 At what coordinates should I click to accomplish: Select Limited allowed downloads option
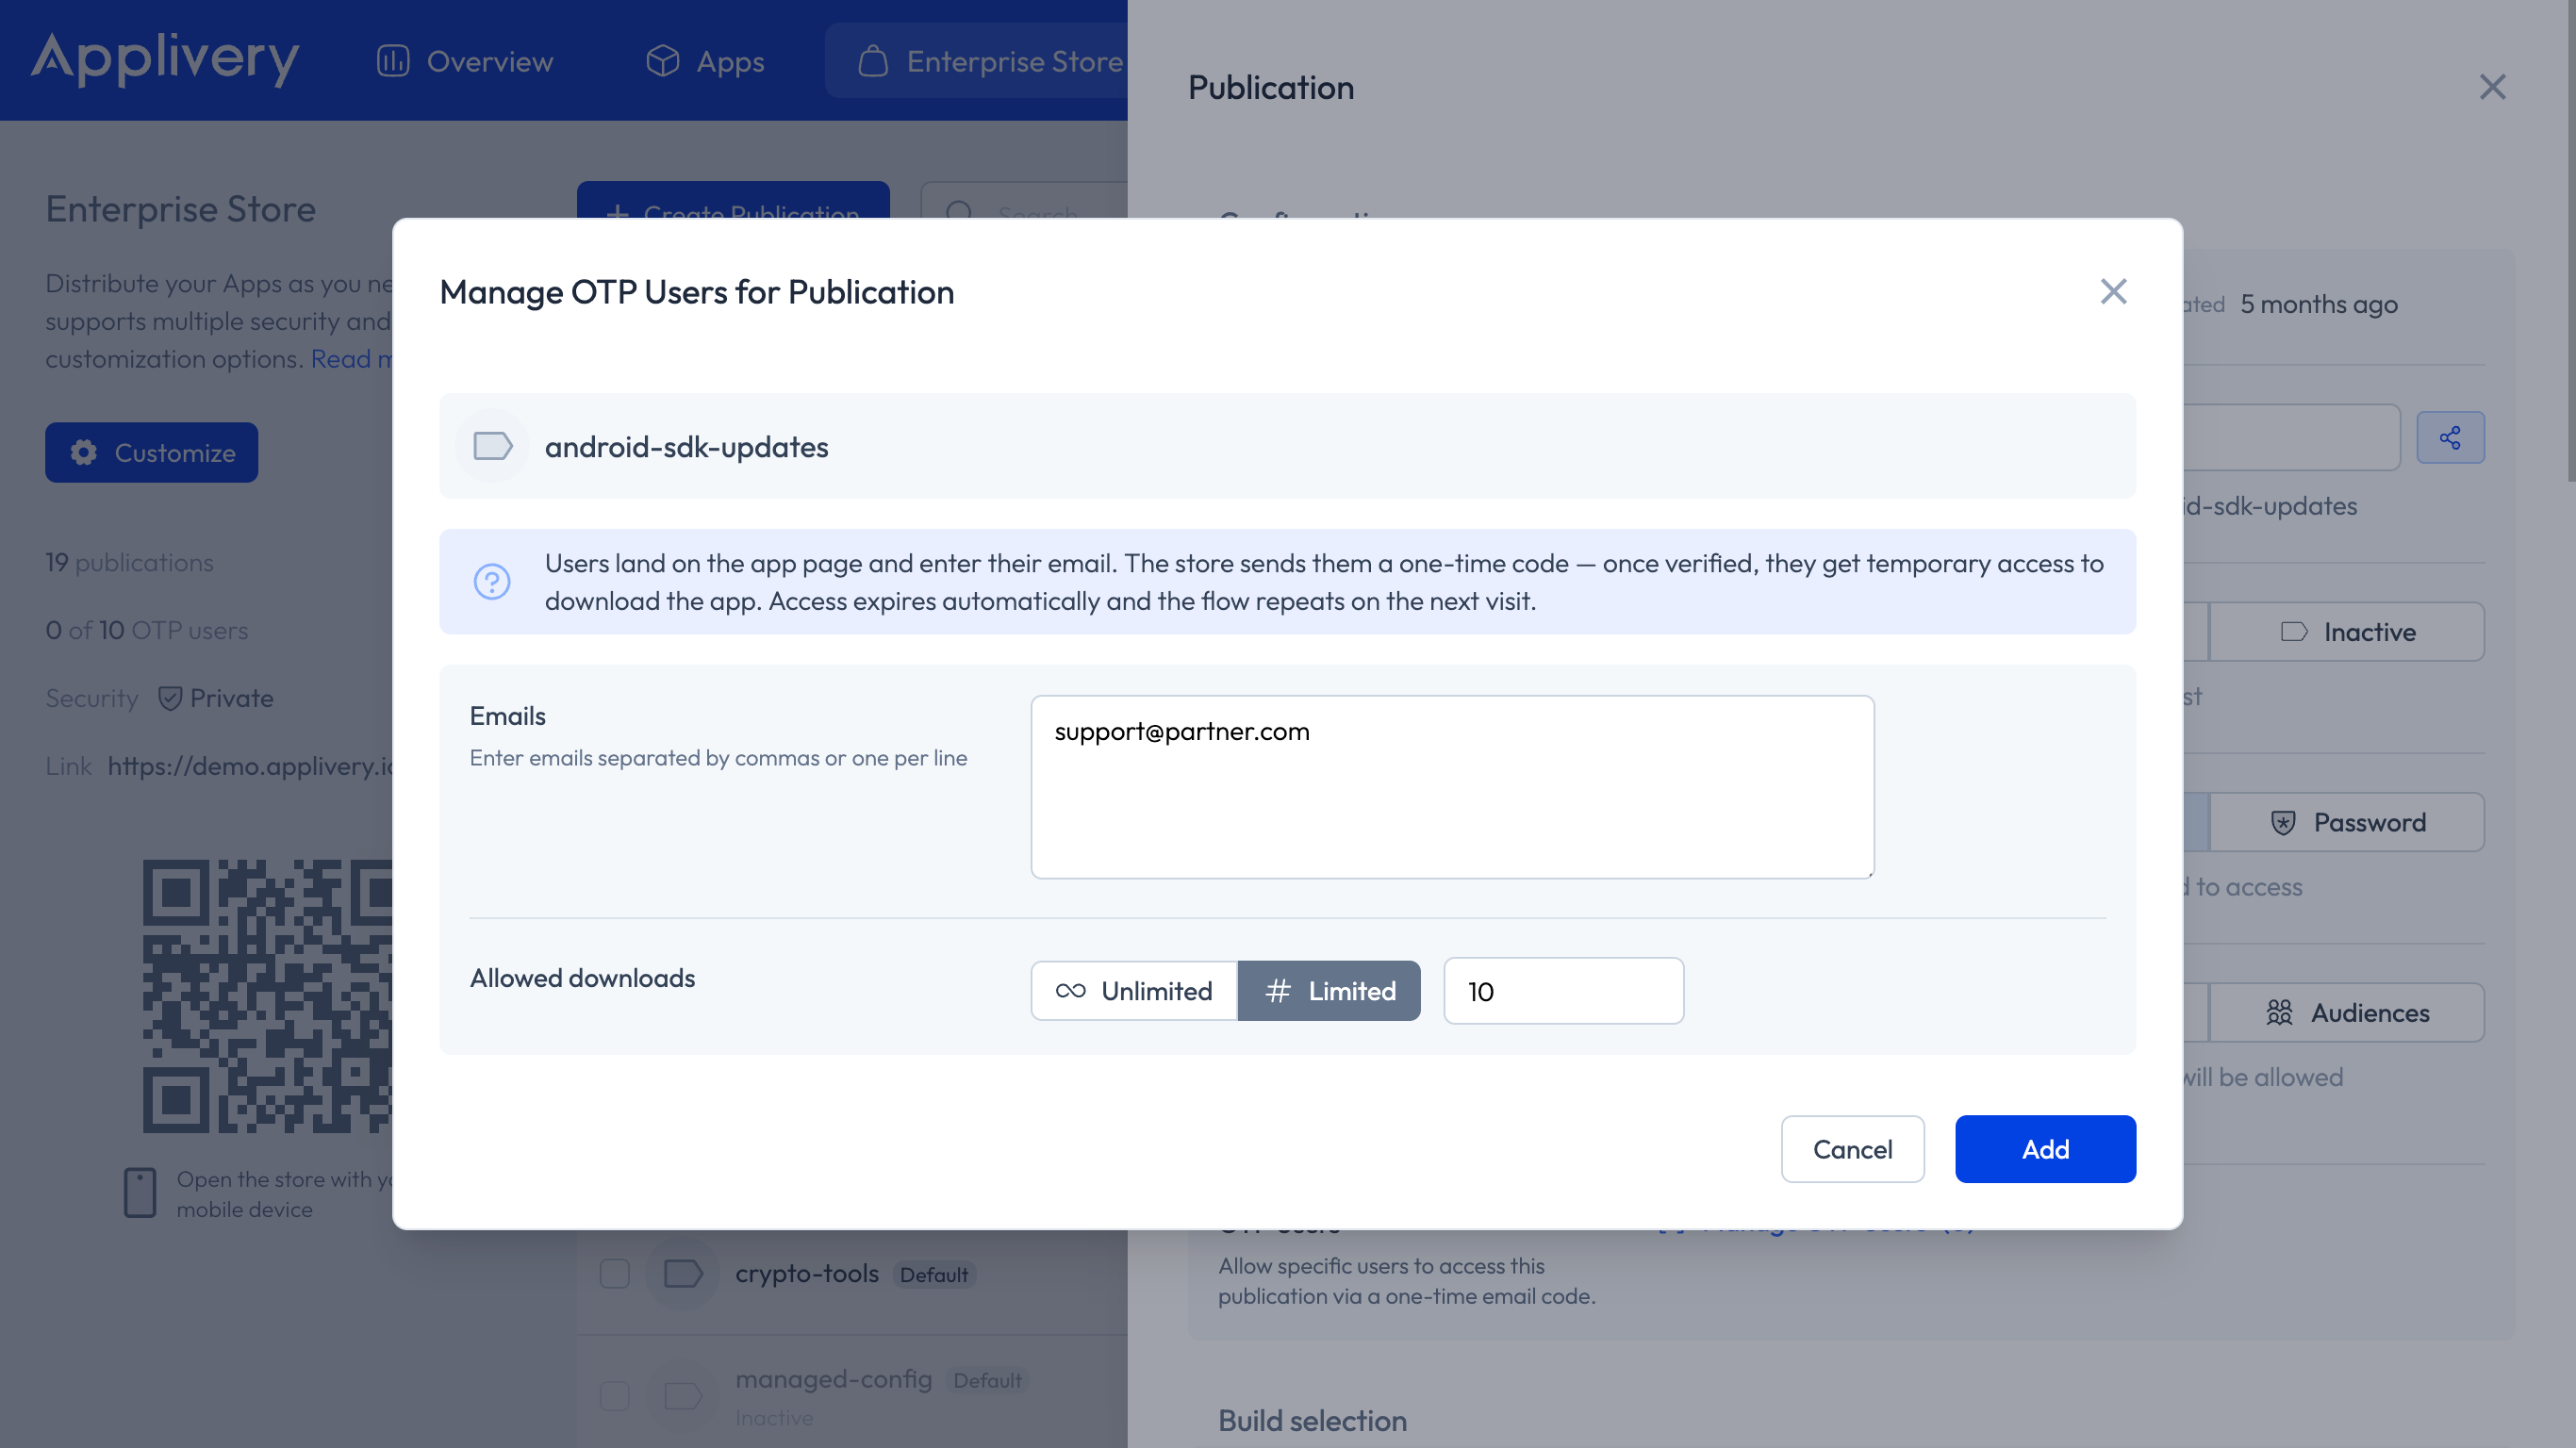point(1329,990)
